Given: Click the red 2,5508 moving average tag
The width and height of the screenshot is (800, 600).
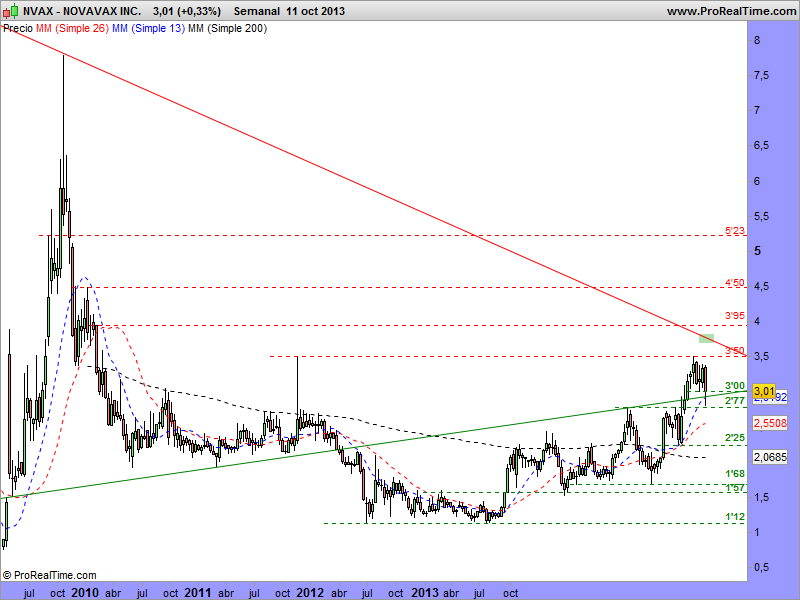Looking at the screenshot, I should pyautogui.click(x=770, y=423).
